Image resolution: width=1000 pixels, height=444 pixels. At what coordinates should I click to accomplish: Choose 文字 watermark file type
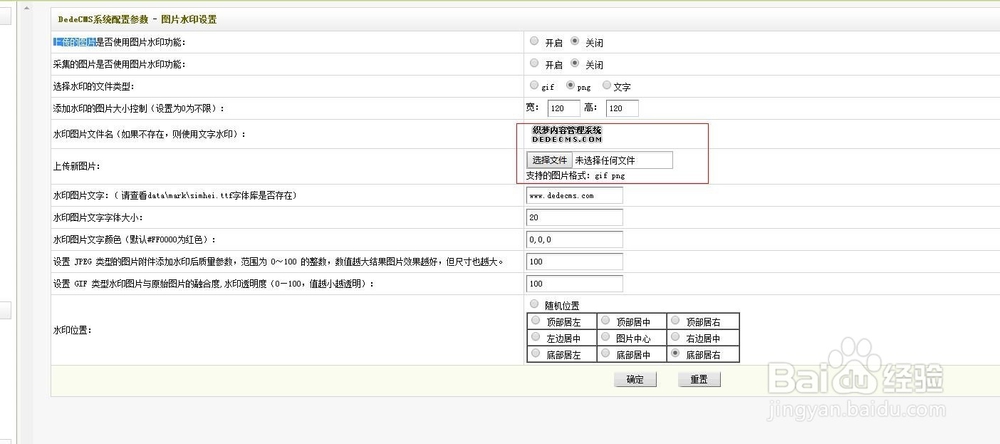(x=607, y=85)
